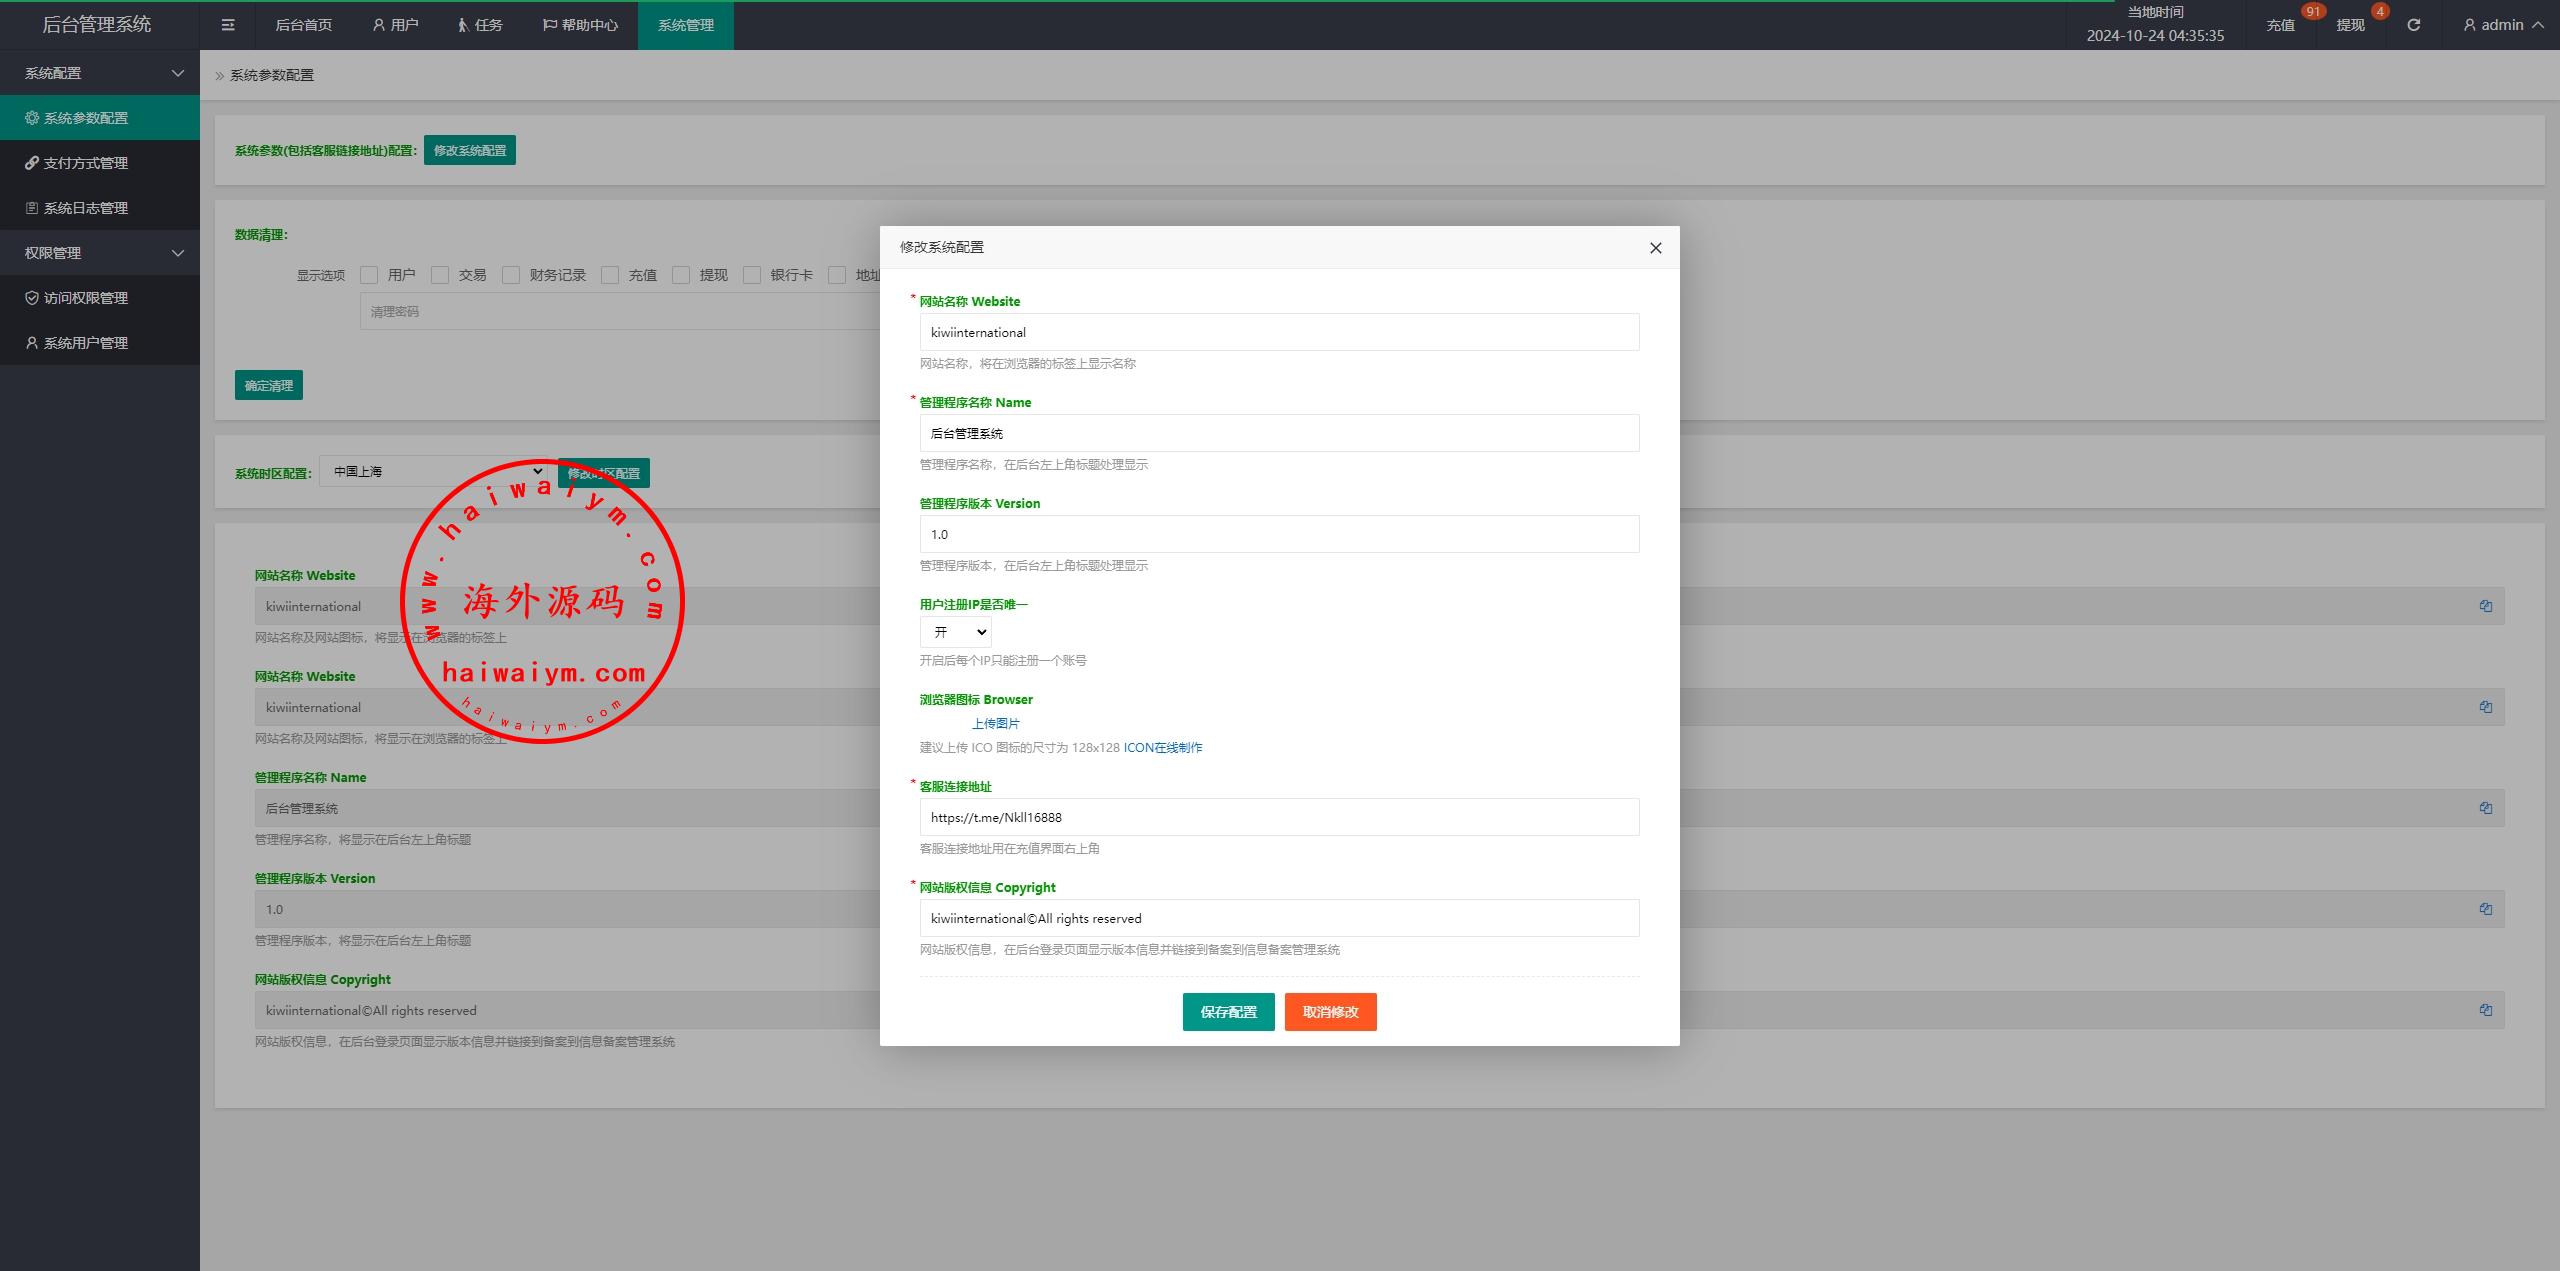Collapse the 权限管理 sidebar section
The image size is (2560, 1271).
pyautogui.click(x=100, y=253)
